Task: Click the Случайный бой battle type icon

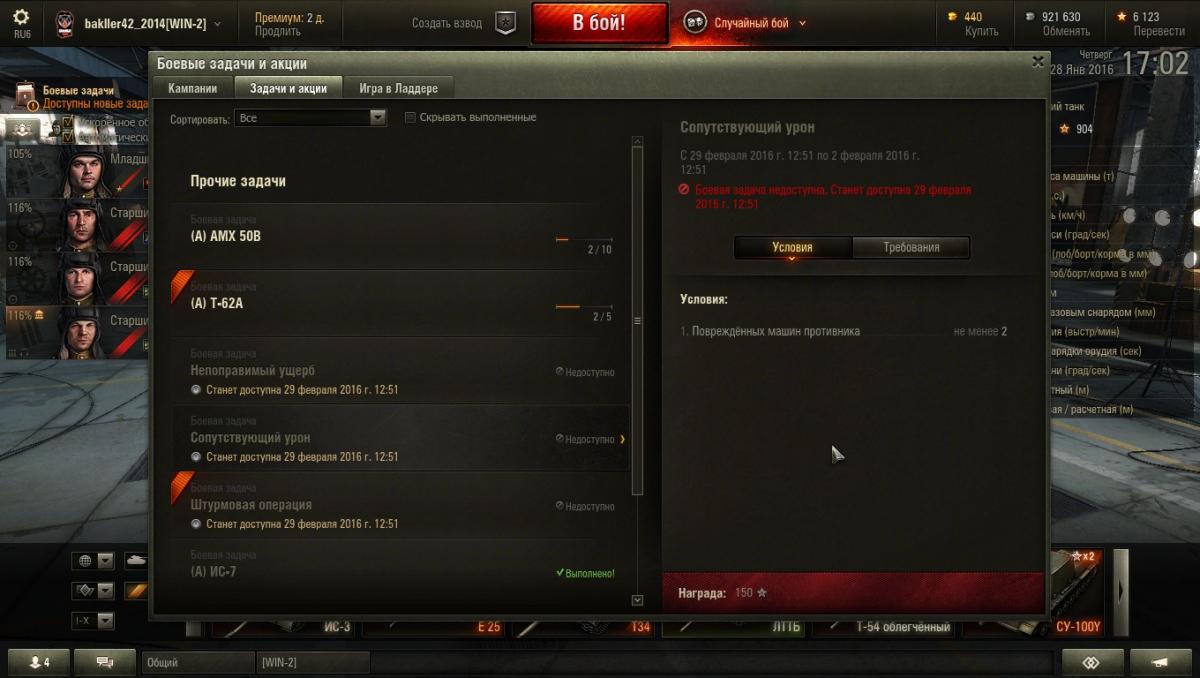Action: coord(695,22)
